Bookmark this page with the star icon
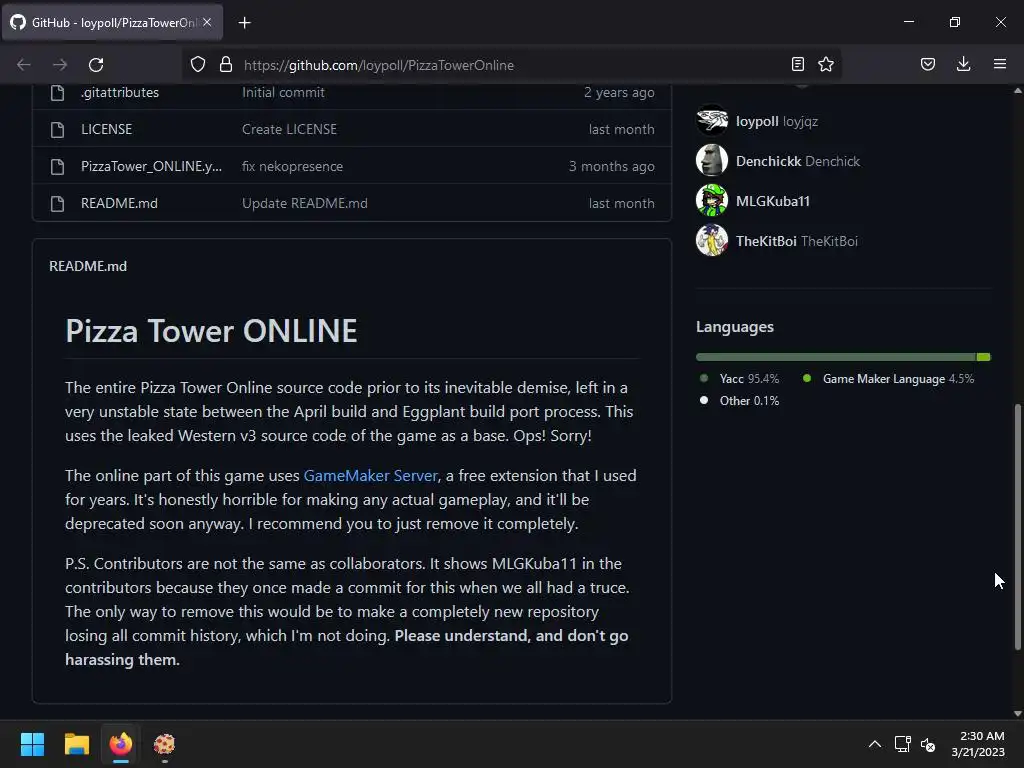This screenshot has height=768, width=1024. point(826,64)
